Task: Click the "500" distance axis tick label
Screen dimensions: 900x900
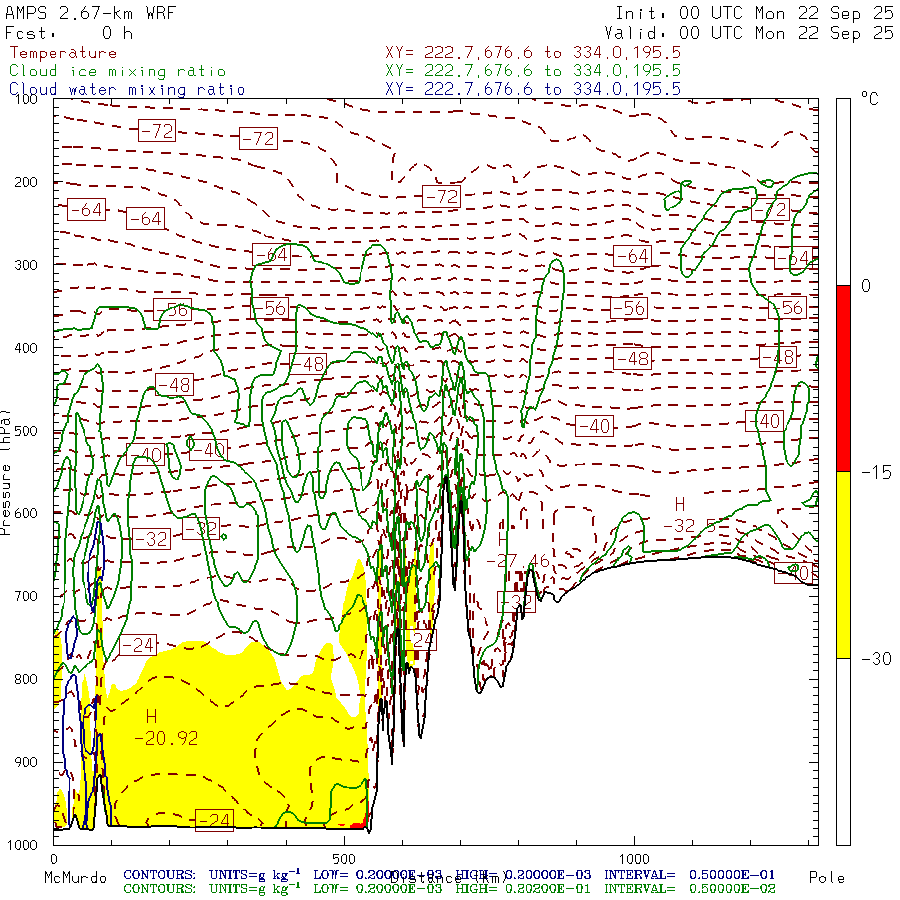Action: click(x=344, y=859)
